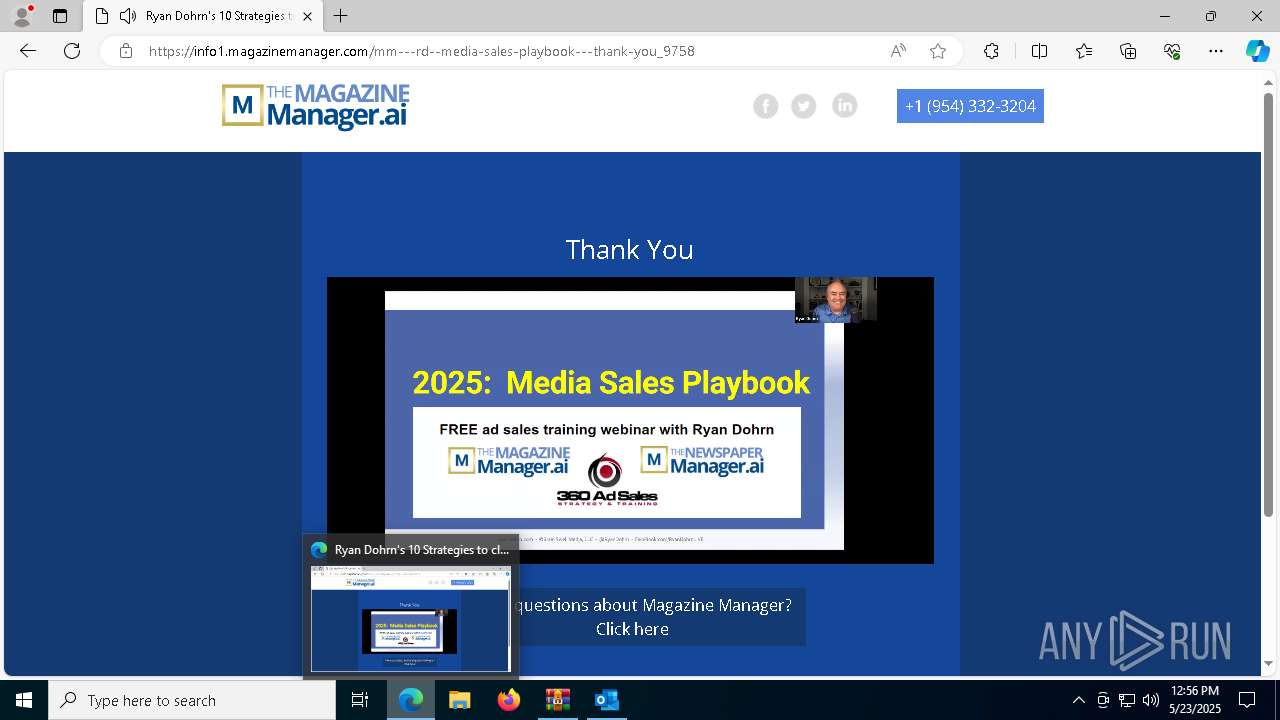Open the Edge profile icon
Image resolution: width=1280 pixels, height=720 pixels.
pyautogui.click(x=22, y=16)
